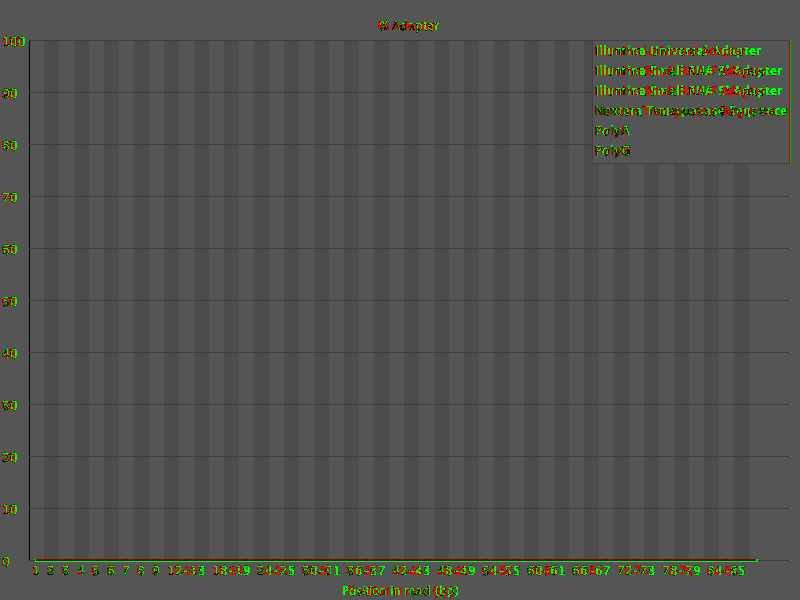The height and width of the screenshot is (600, 800).
Task: Click the '72-73' x-axis position label
Action: click(636, 570)
